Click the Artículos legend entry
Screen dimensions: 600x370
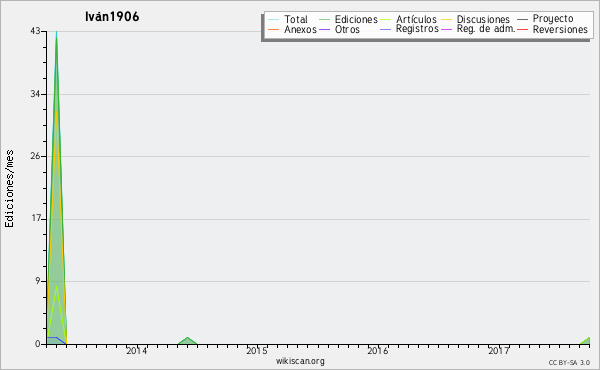(409, 19)
